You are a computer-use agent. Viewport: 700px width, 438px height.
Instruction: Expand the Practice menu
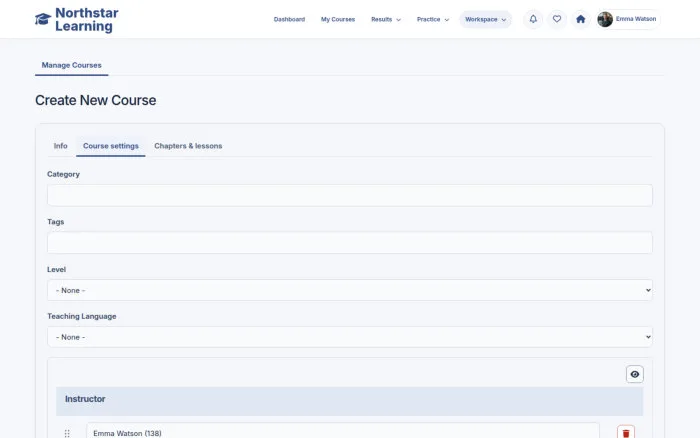pos(433,19)
